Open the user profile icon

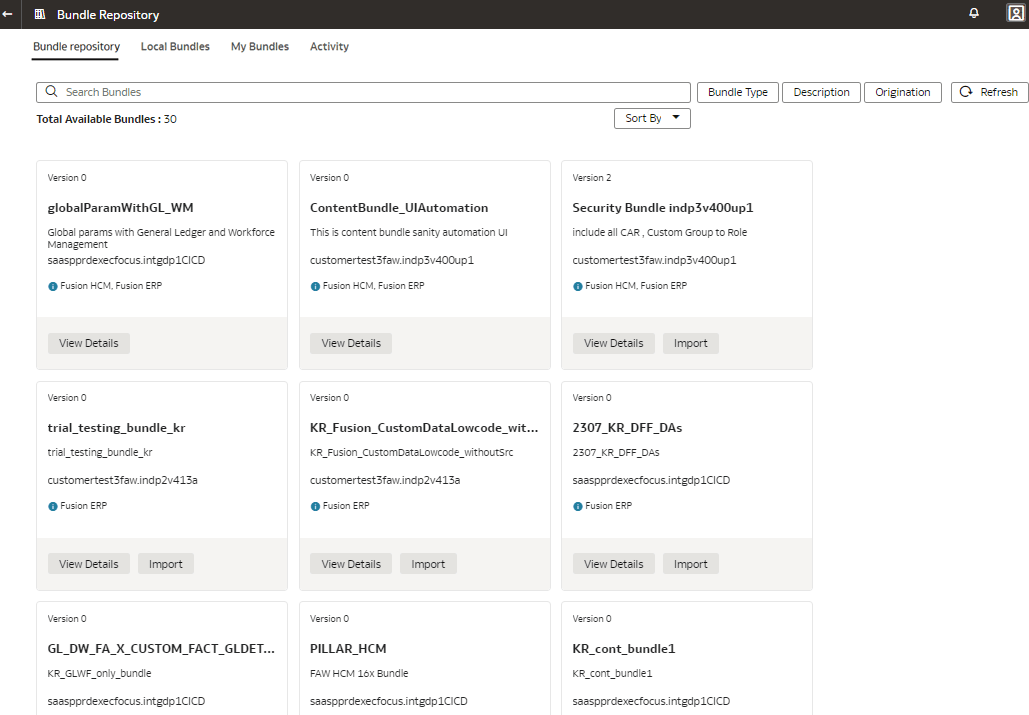point(1015,13)
